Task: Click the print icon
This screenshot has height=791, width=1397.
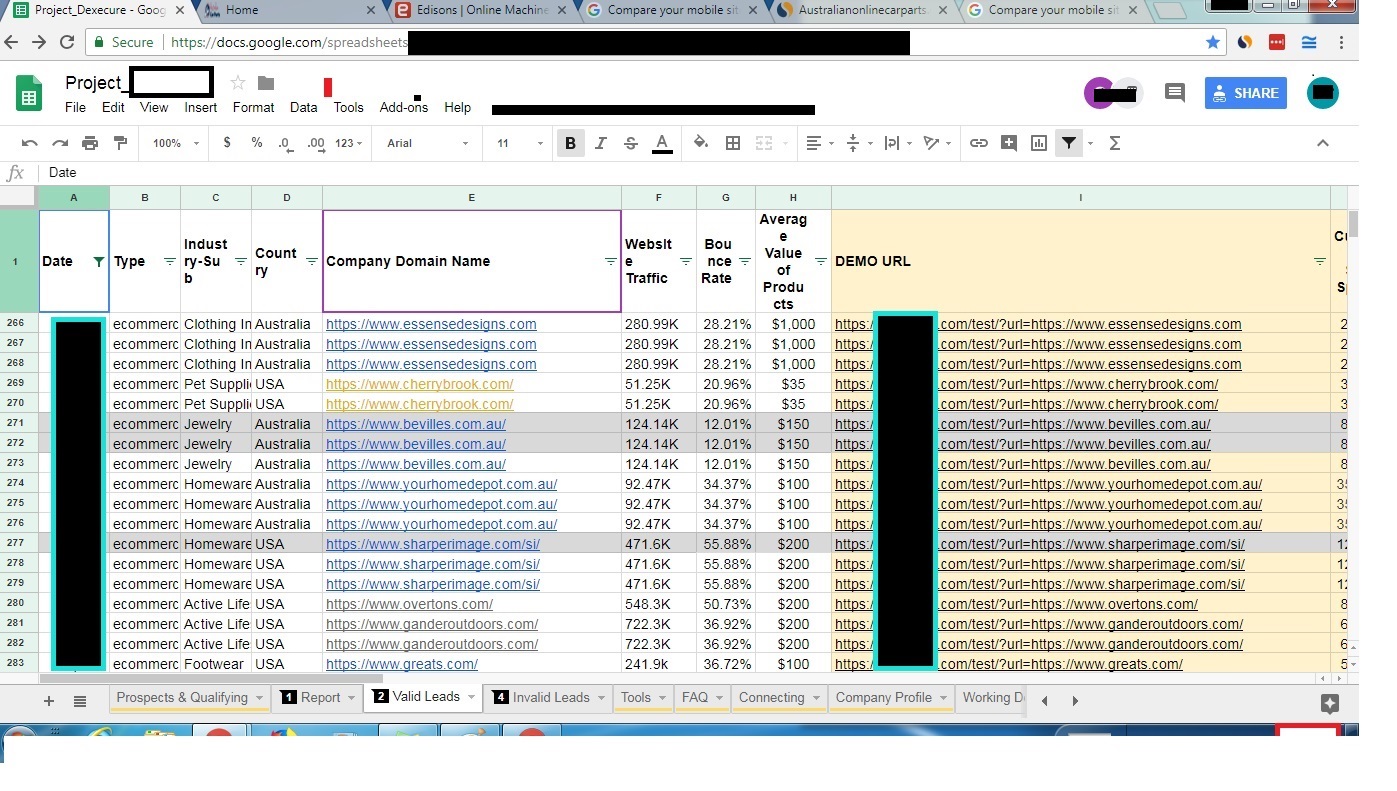Action: [90, 143]
